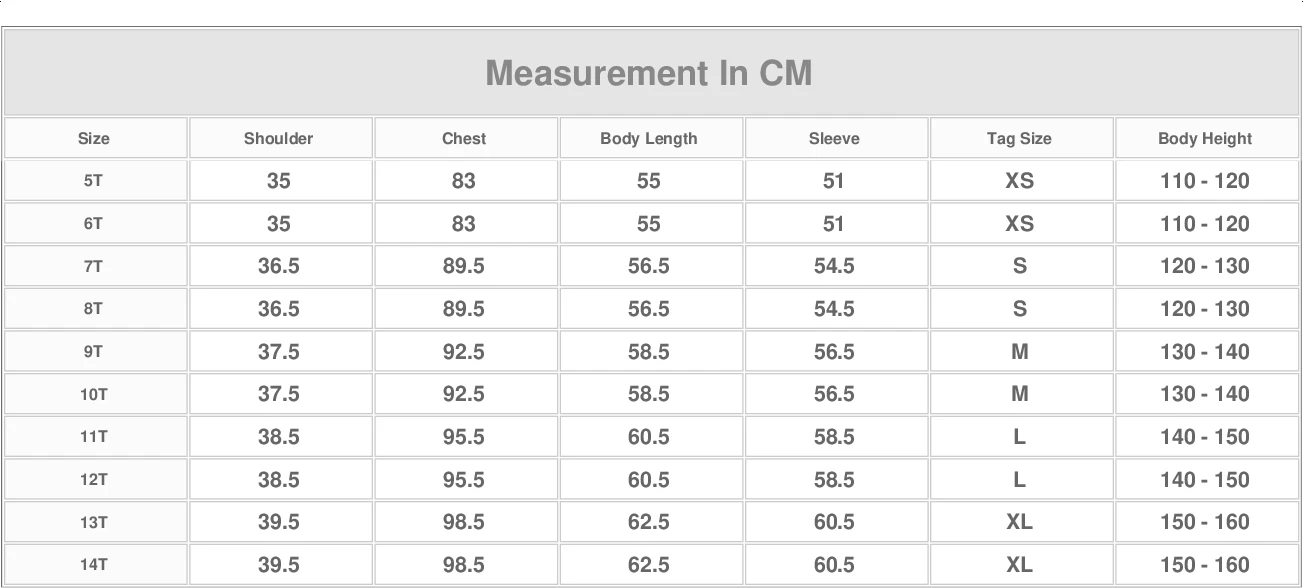The width and height of the screenshot is (1303, 588).
Task: Click the 14T size row label
Action: (x=94, y=565)
